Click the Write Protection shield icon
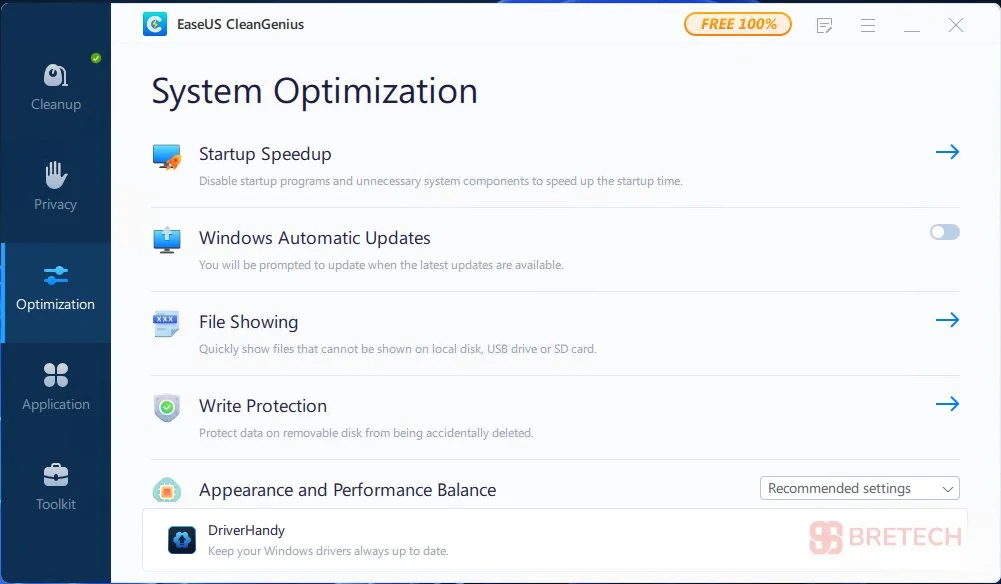Image resolution: width=1001 pixels, height=584 pixels. (x=167, y=408)
